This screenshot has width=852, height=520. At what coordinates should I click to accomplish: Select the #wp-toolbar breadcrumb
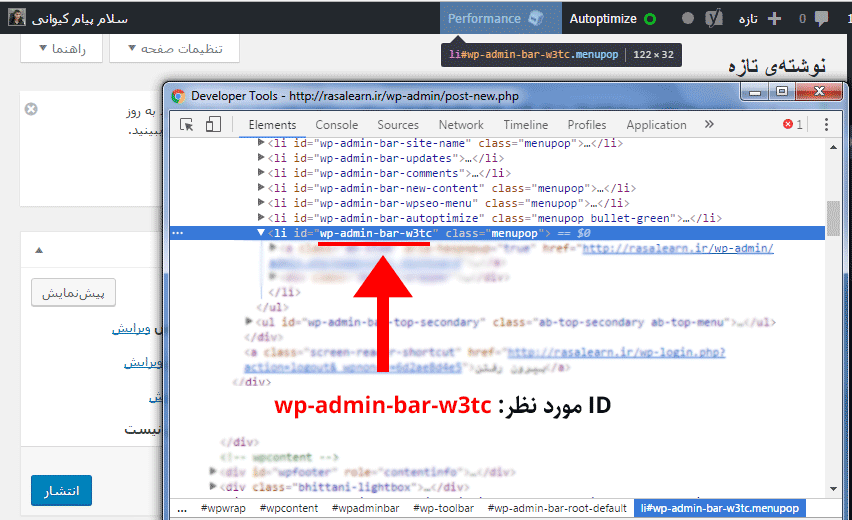tap(443, 508)
